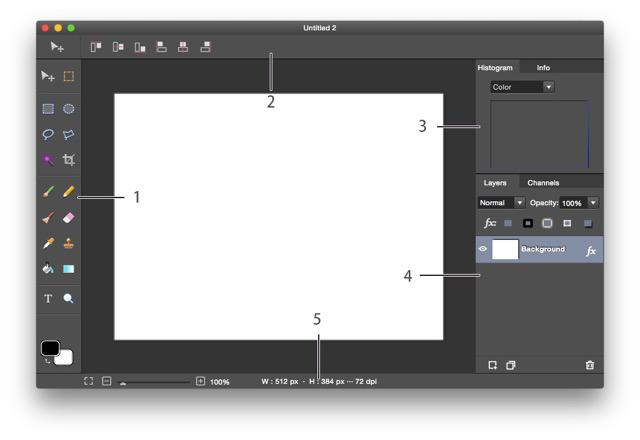Align horizontal centers in options bar

183,47
